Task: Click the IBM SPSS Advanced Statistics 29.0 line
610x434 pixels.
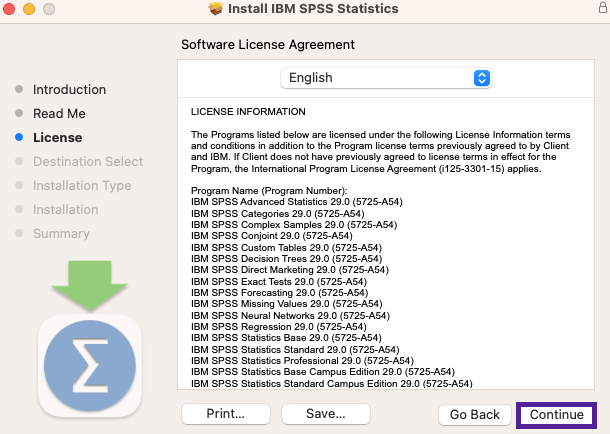Action: pos(297,202)
